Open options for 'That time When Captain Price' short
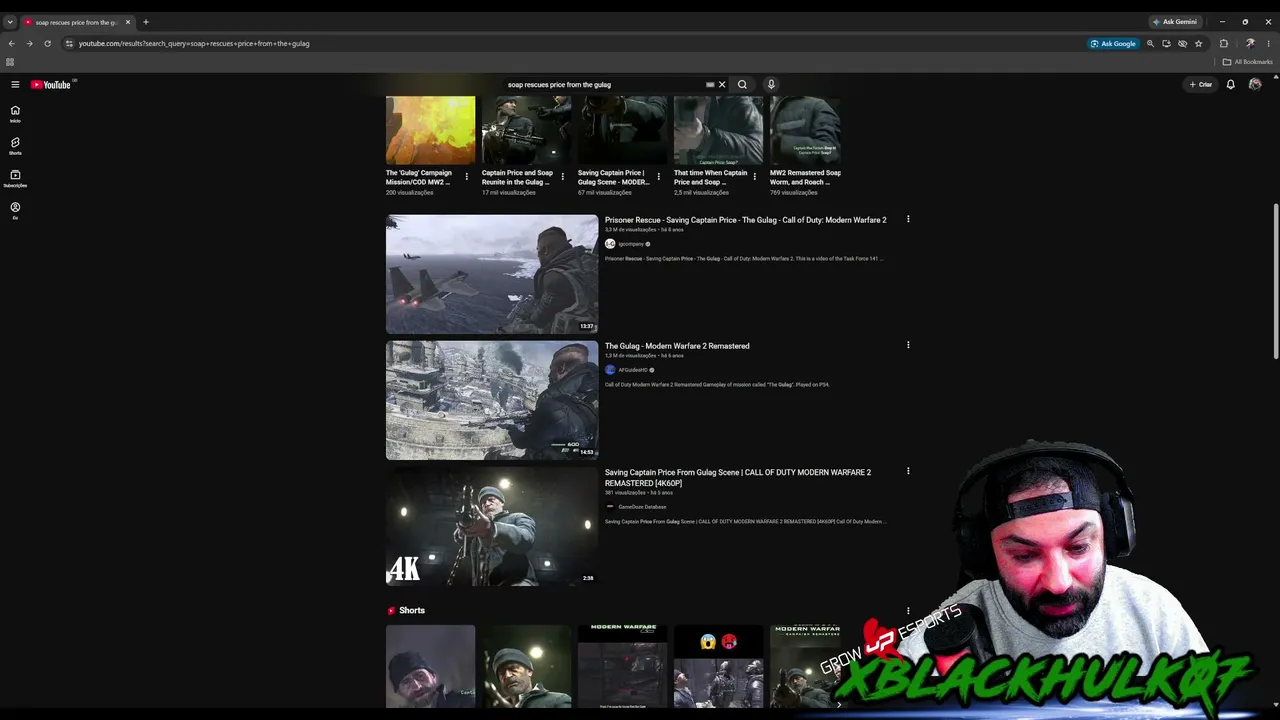Image resolution: width=1280 pixels, height=720 pixels. point(754,177)
